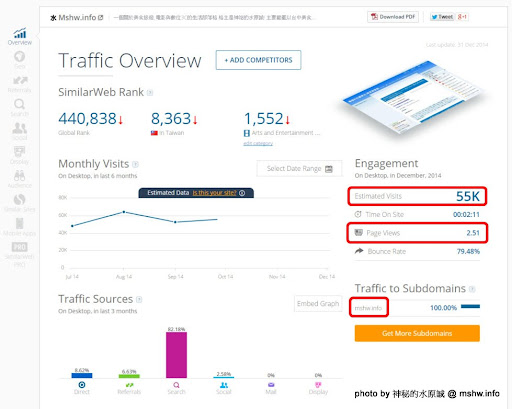Click the help icon next to Traffic to Subdomains
The width and height of the screenshot is (512, 409).
pos(472,289)
